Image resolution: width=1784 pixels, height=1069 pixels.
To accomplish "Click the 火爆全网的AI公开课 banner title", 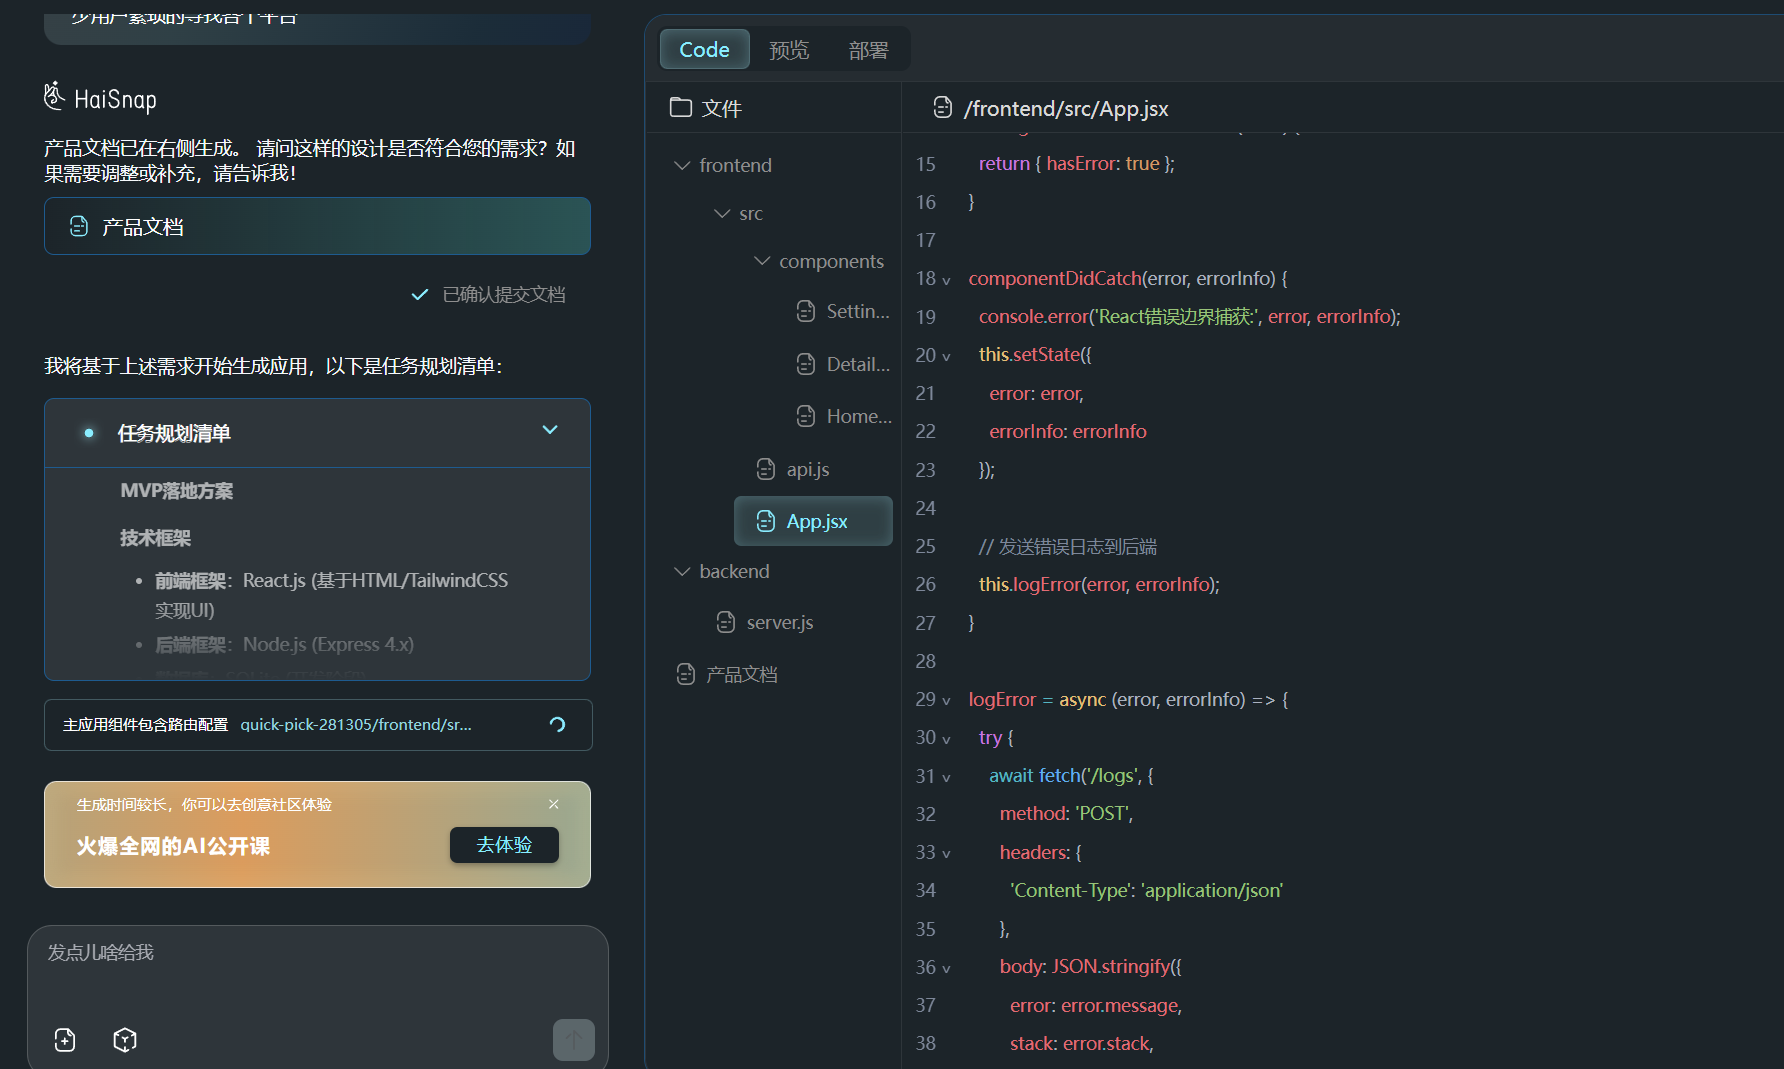I will [173, 846].
